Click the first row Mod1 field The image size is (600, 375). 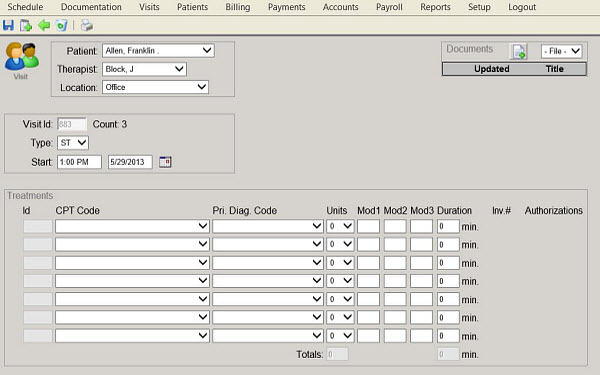(x=368, y=226)
